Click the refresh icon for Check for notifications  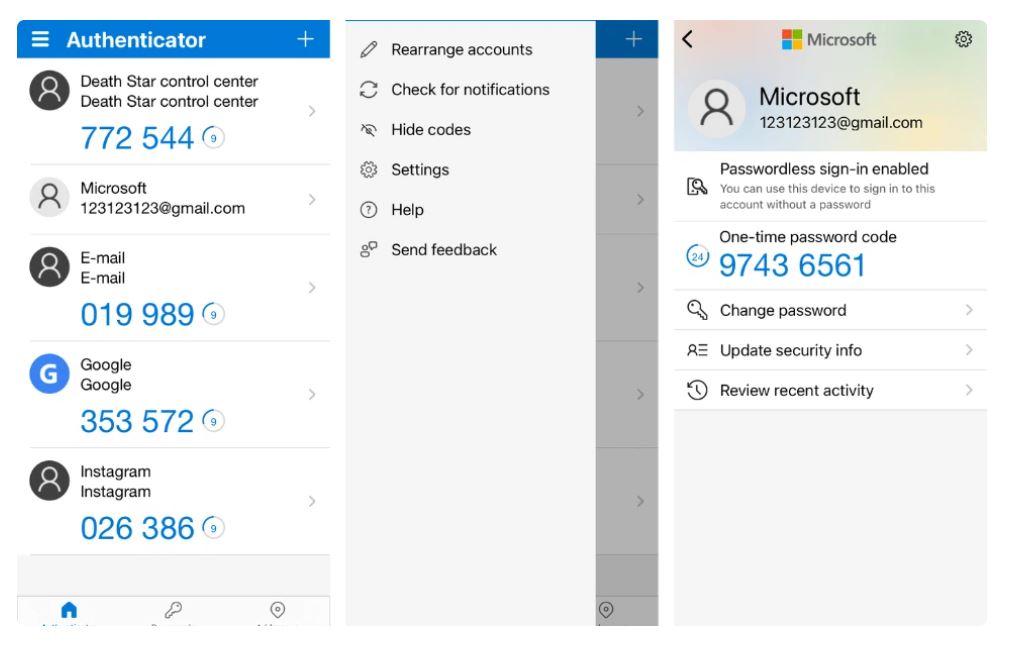(x=369, y=90)
